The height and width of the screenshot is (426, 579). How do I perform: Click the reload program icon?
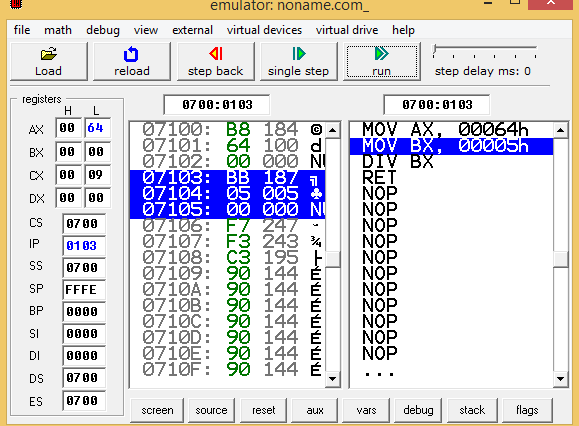[x=131, y=54]
